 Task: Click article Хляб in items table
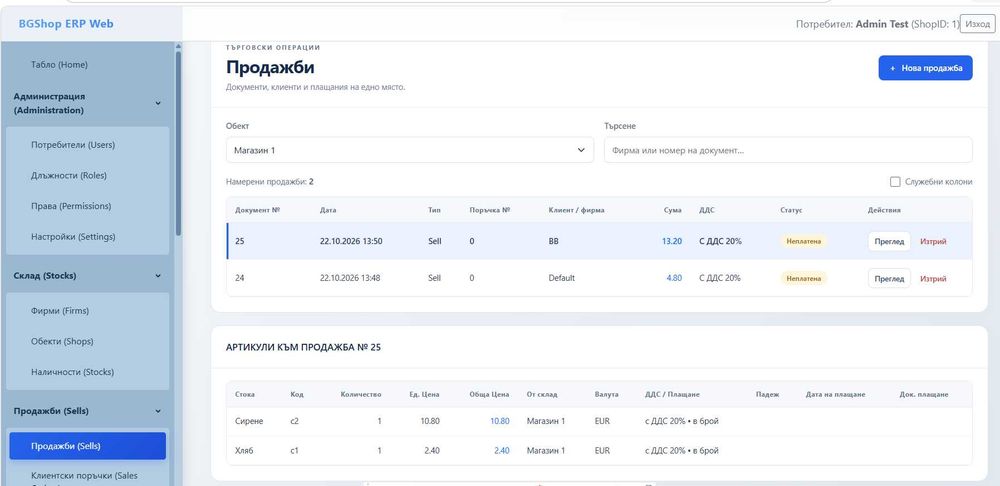tap(244, 450)
